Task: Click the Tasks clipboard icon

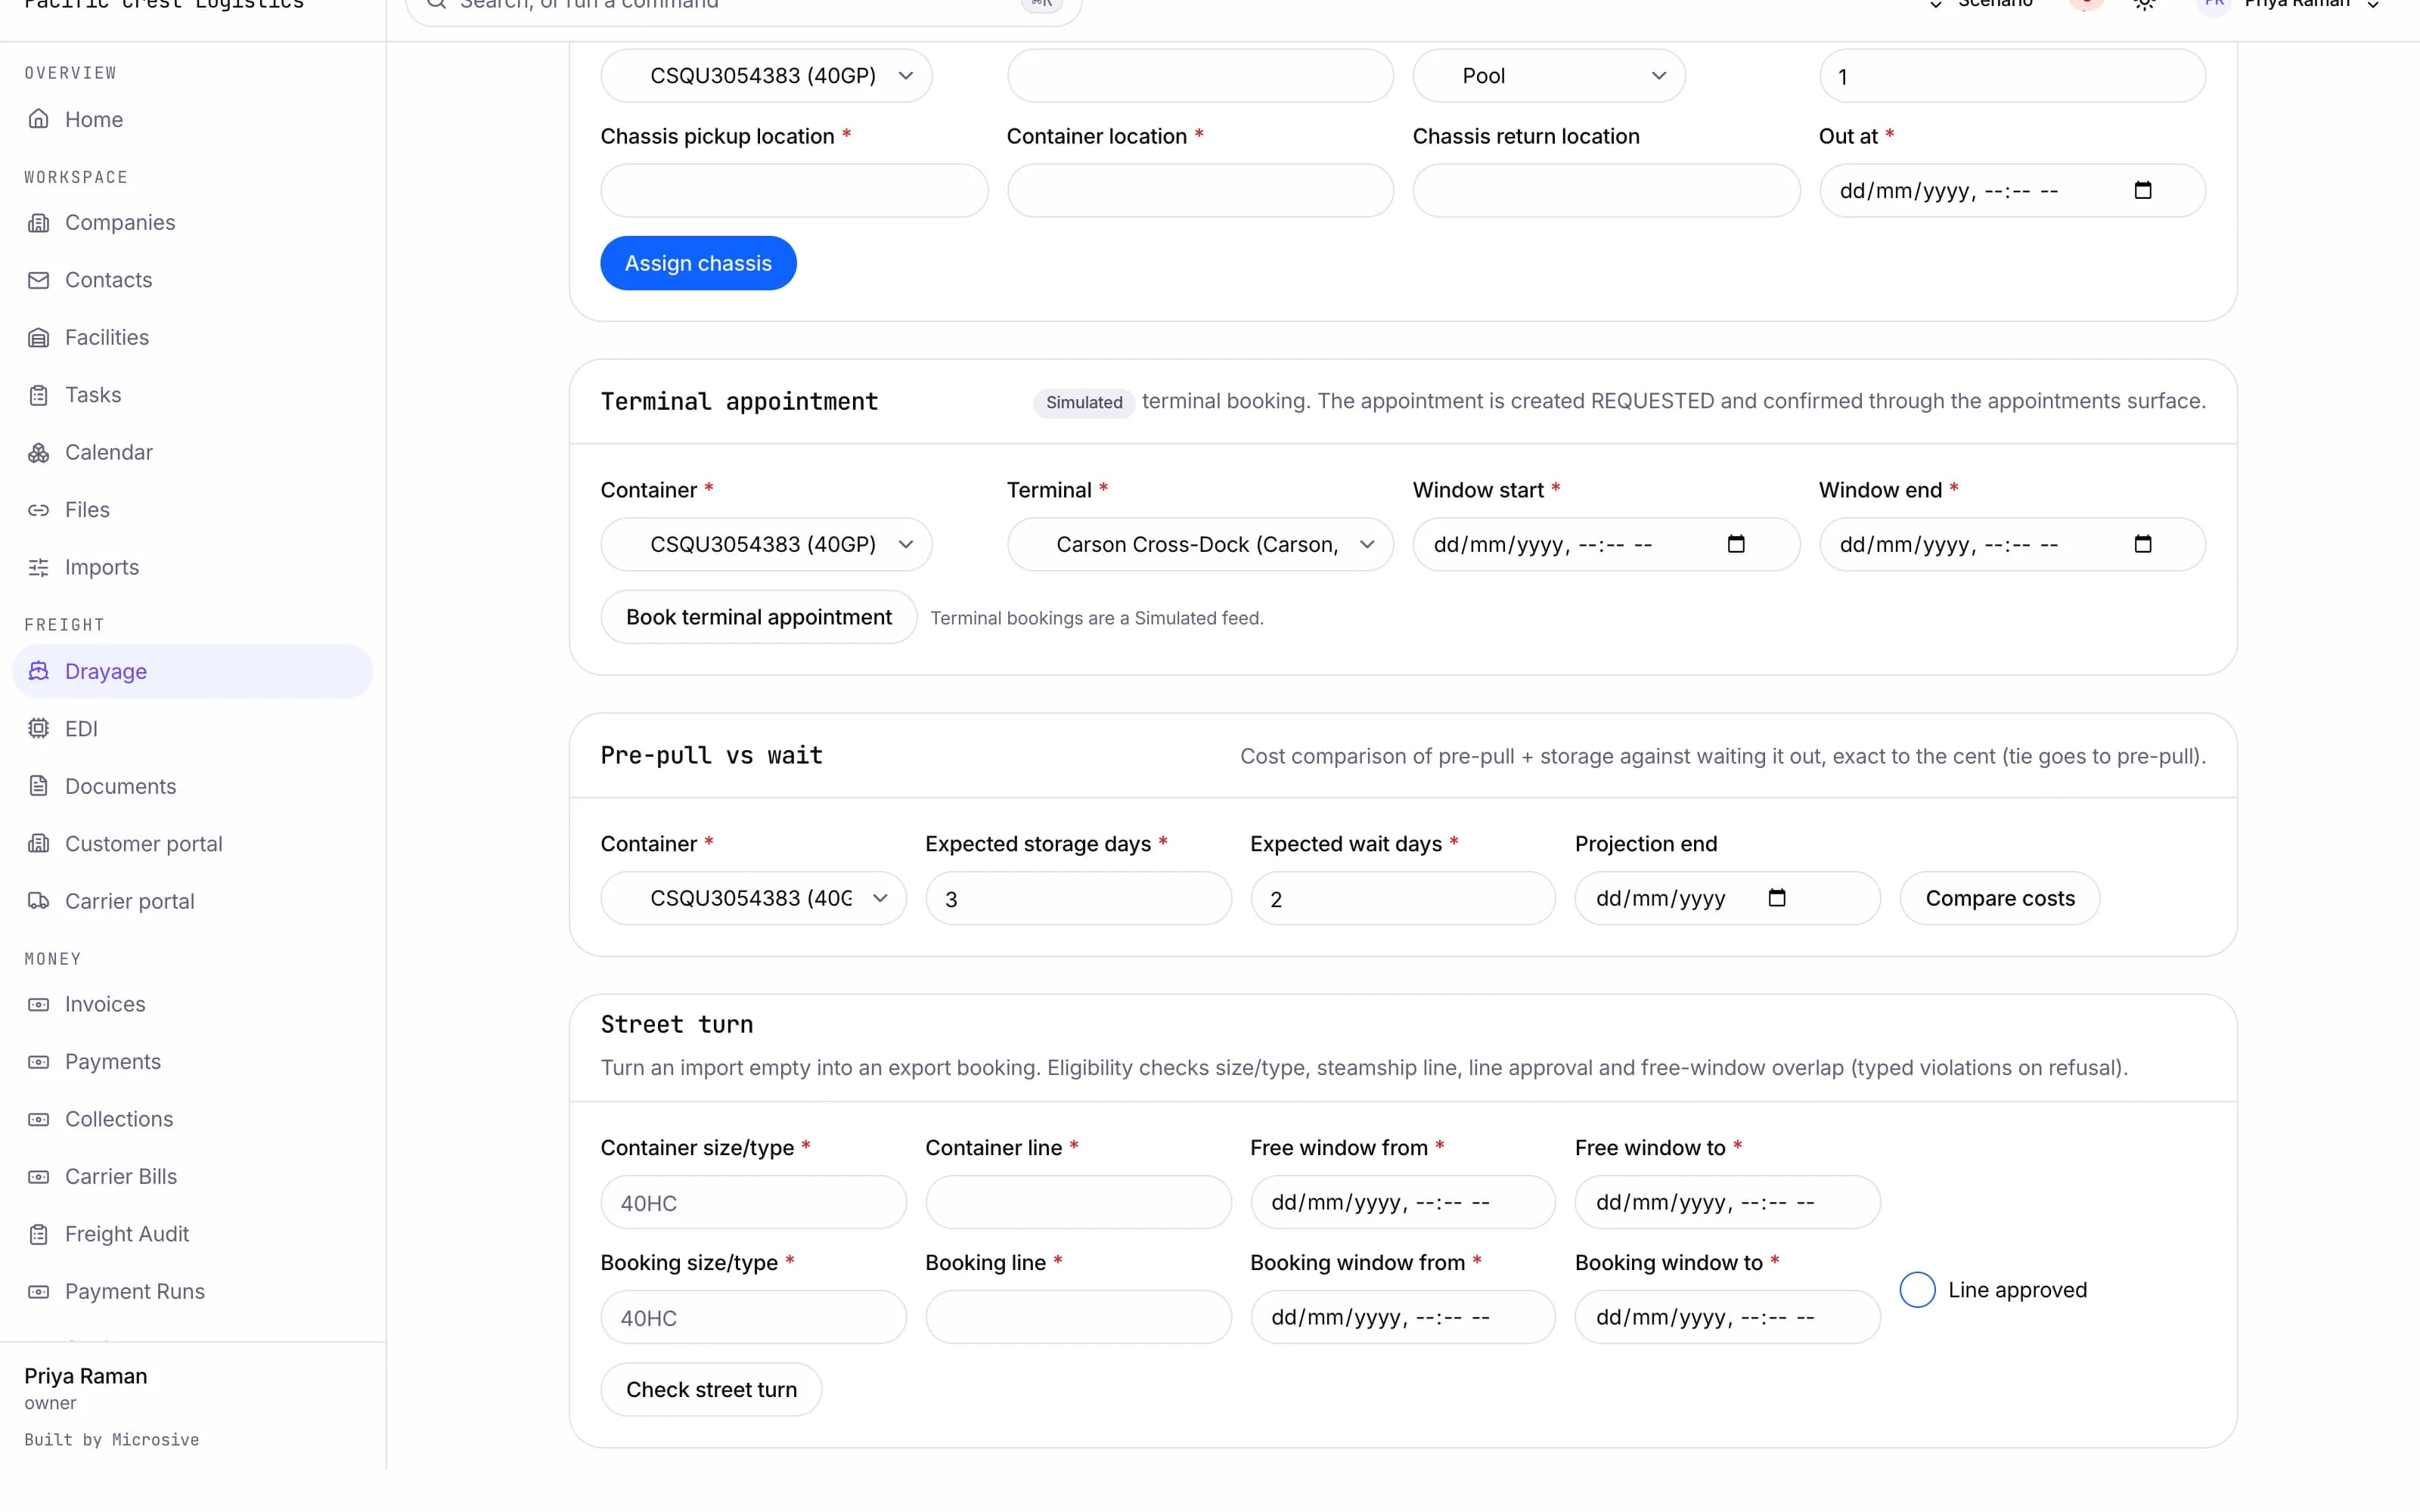Action: pyautogui.click(x=38, y=395)
